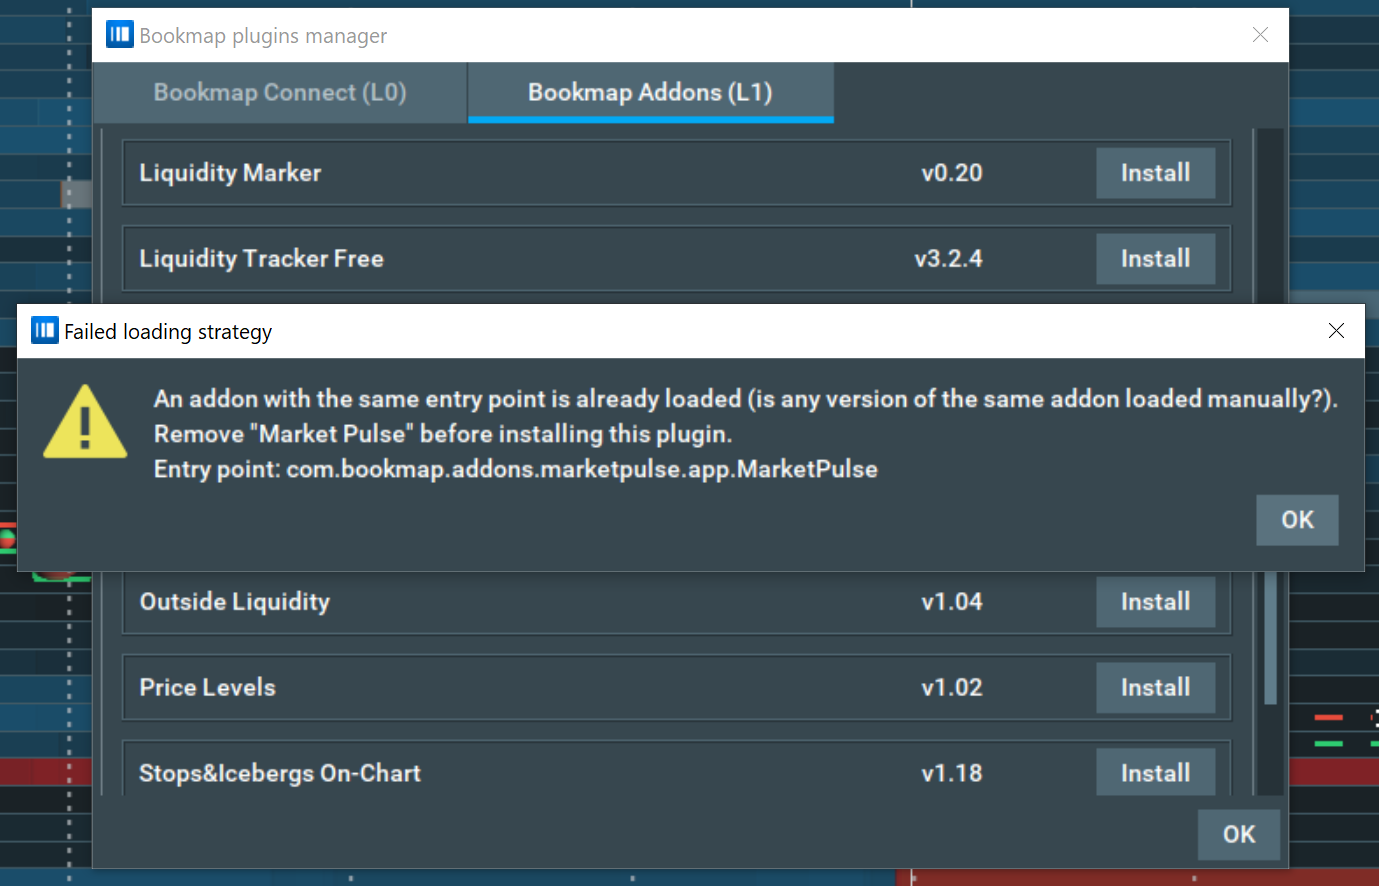Select the Outside Liquidity name text
The width and height of the screenshot is (1379, 886).
(x=234, y=602)
